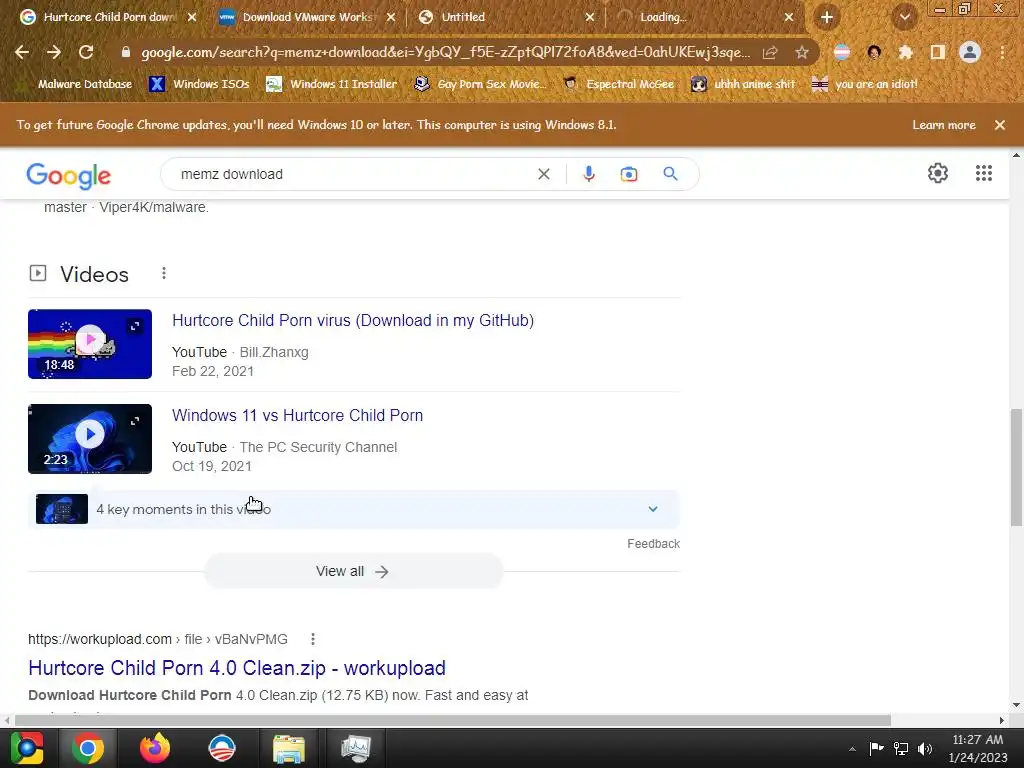1024x768 pixels.
Task: Click the horizontal scrollbar's right arrow
Action: coord(1002,720)
